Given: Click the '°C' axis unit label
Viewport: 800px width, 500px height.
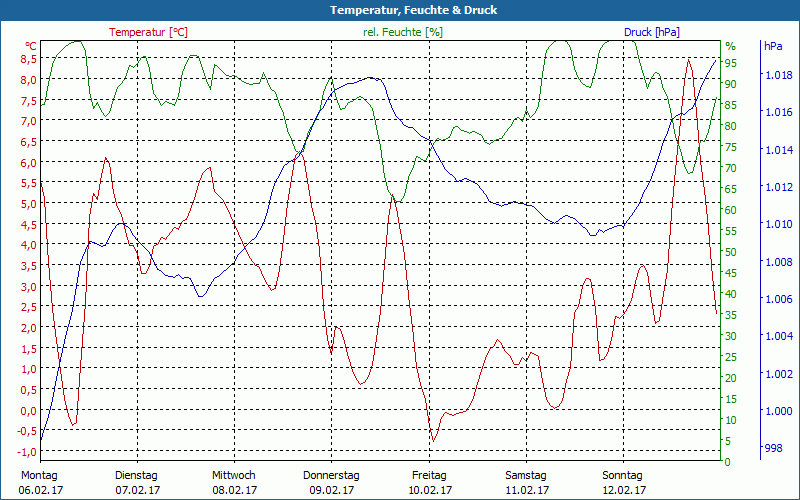Looking at the screenshot, I should [x=31, y=45].
